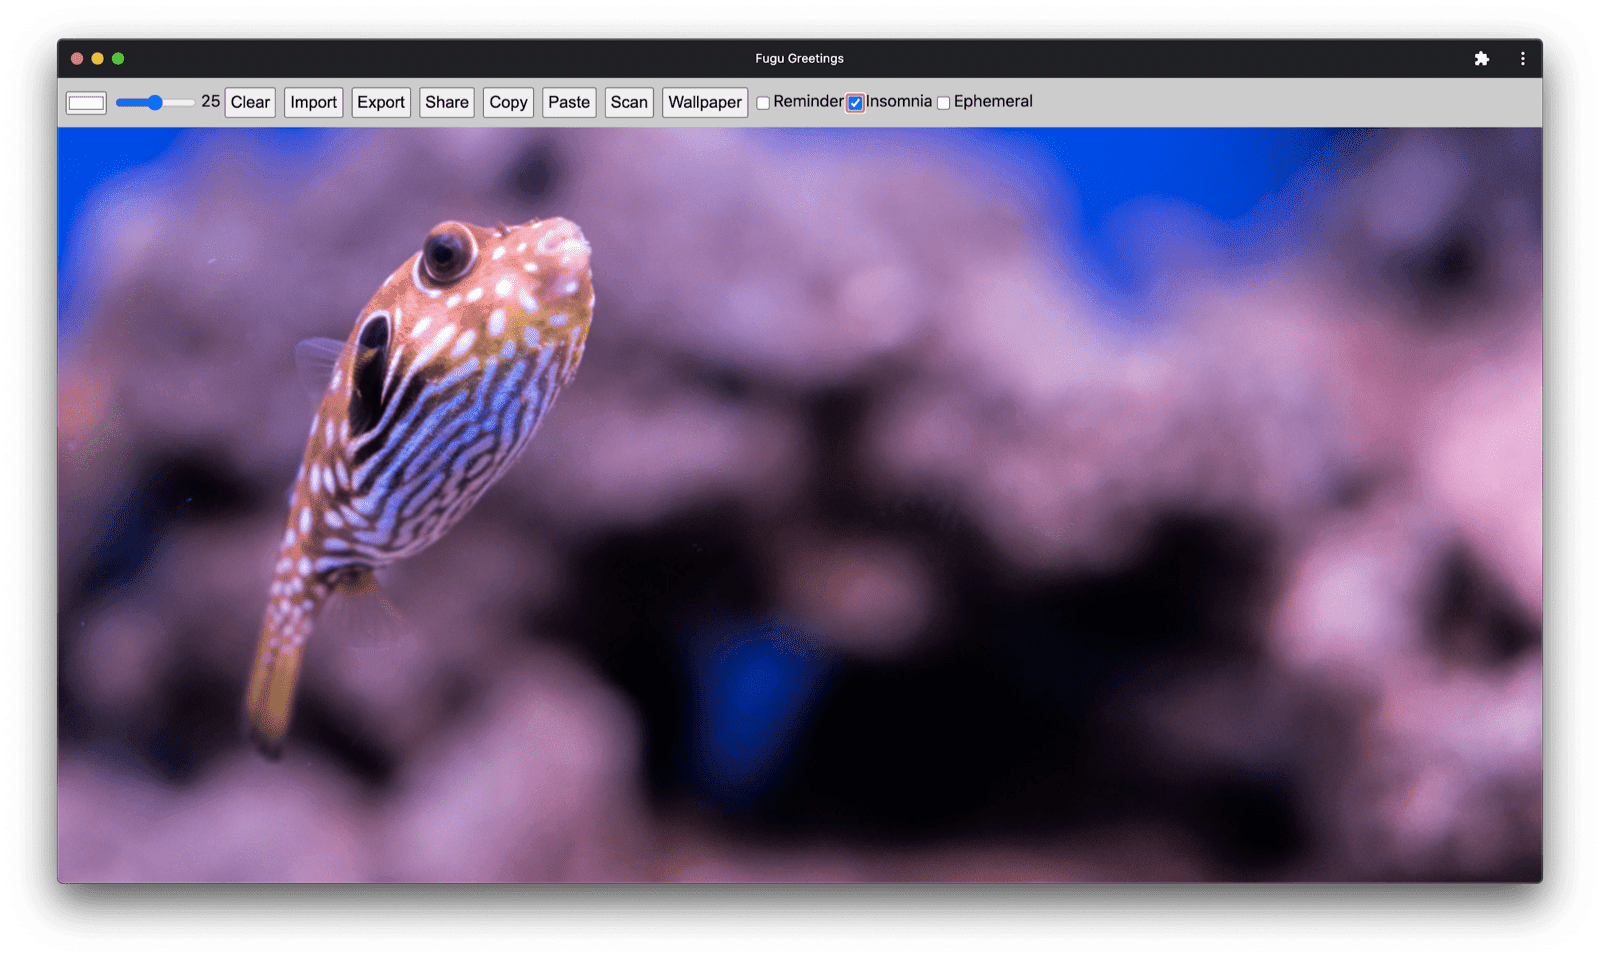
Task: Open the extensions puzzle-piece icon
Action: (1481, 59)
